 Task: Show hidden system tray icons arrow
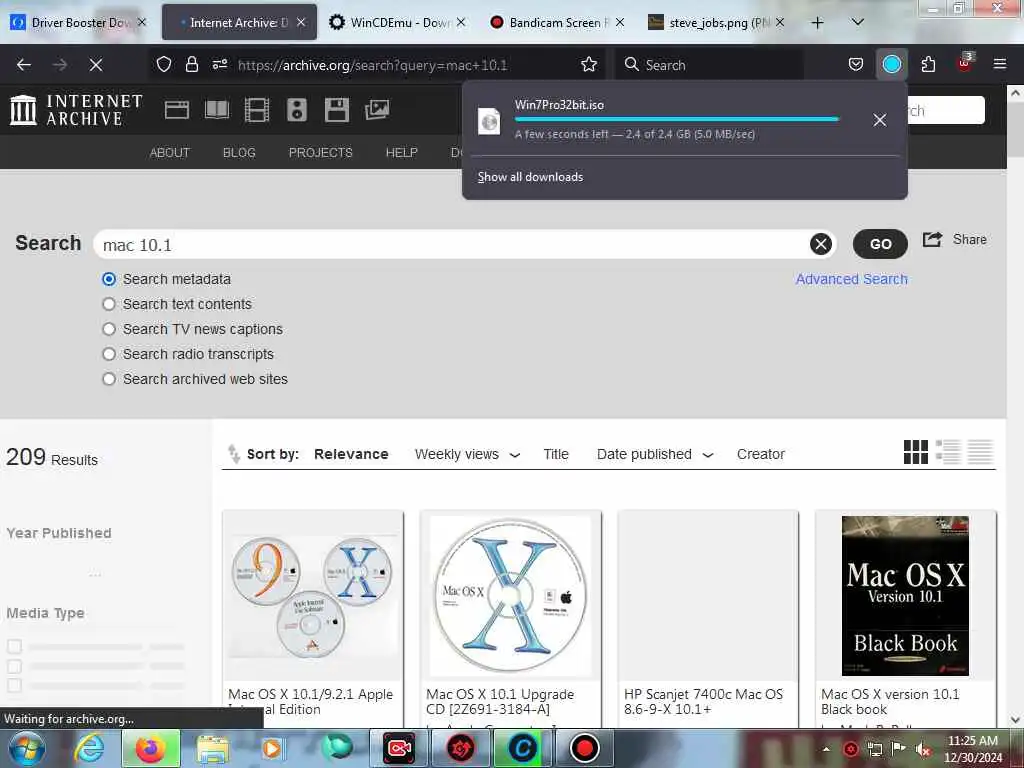[x=826, y=749]
